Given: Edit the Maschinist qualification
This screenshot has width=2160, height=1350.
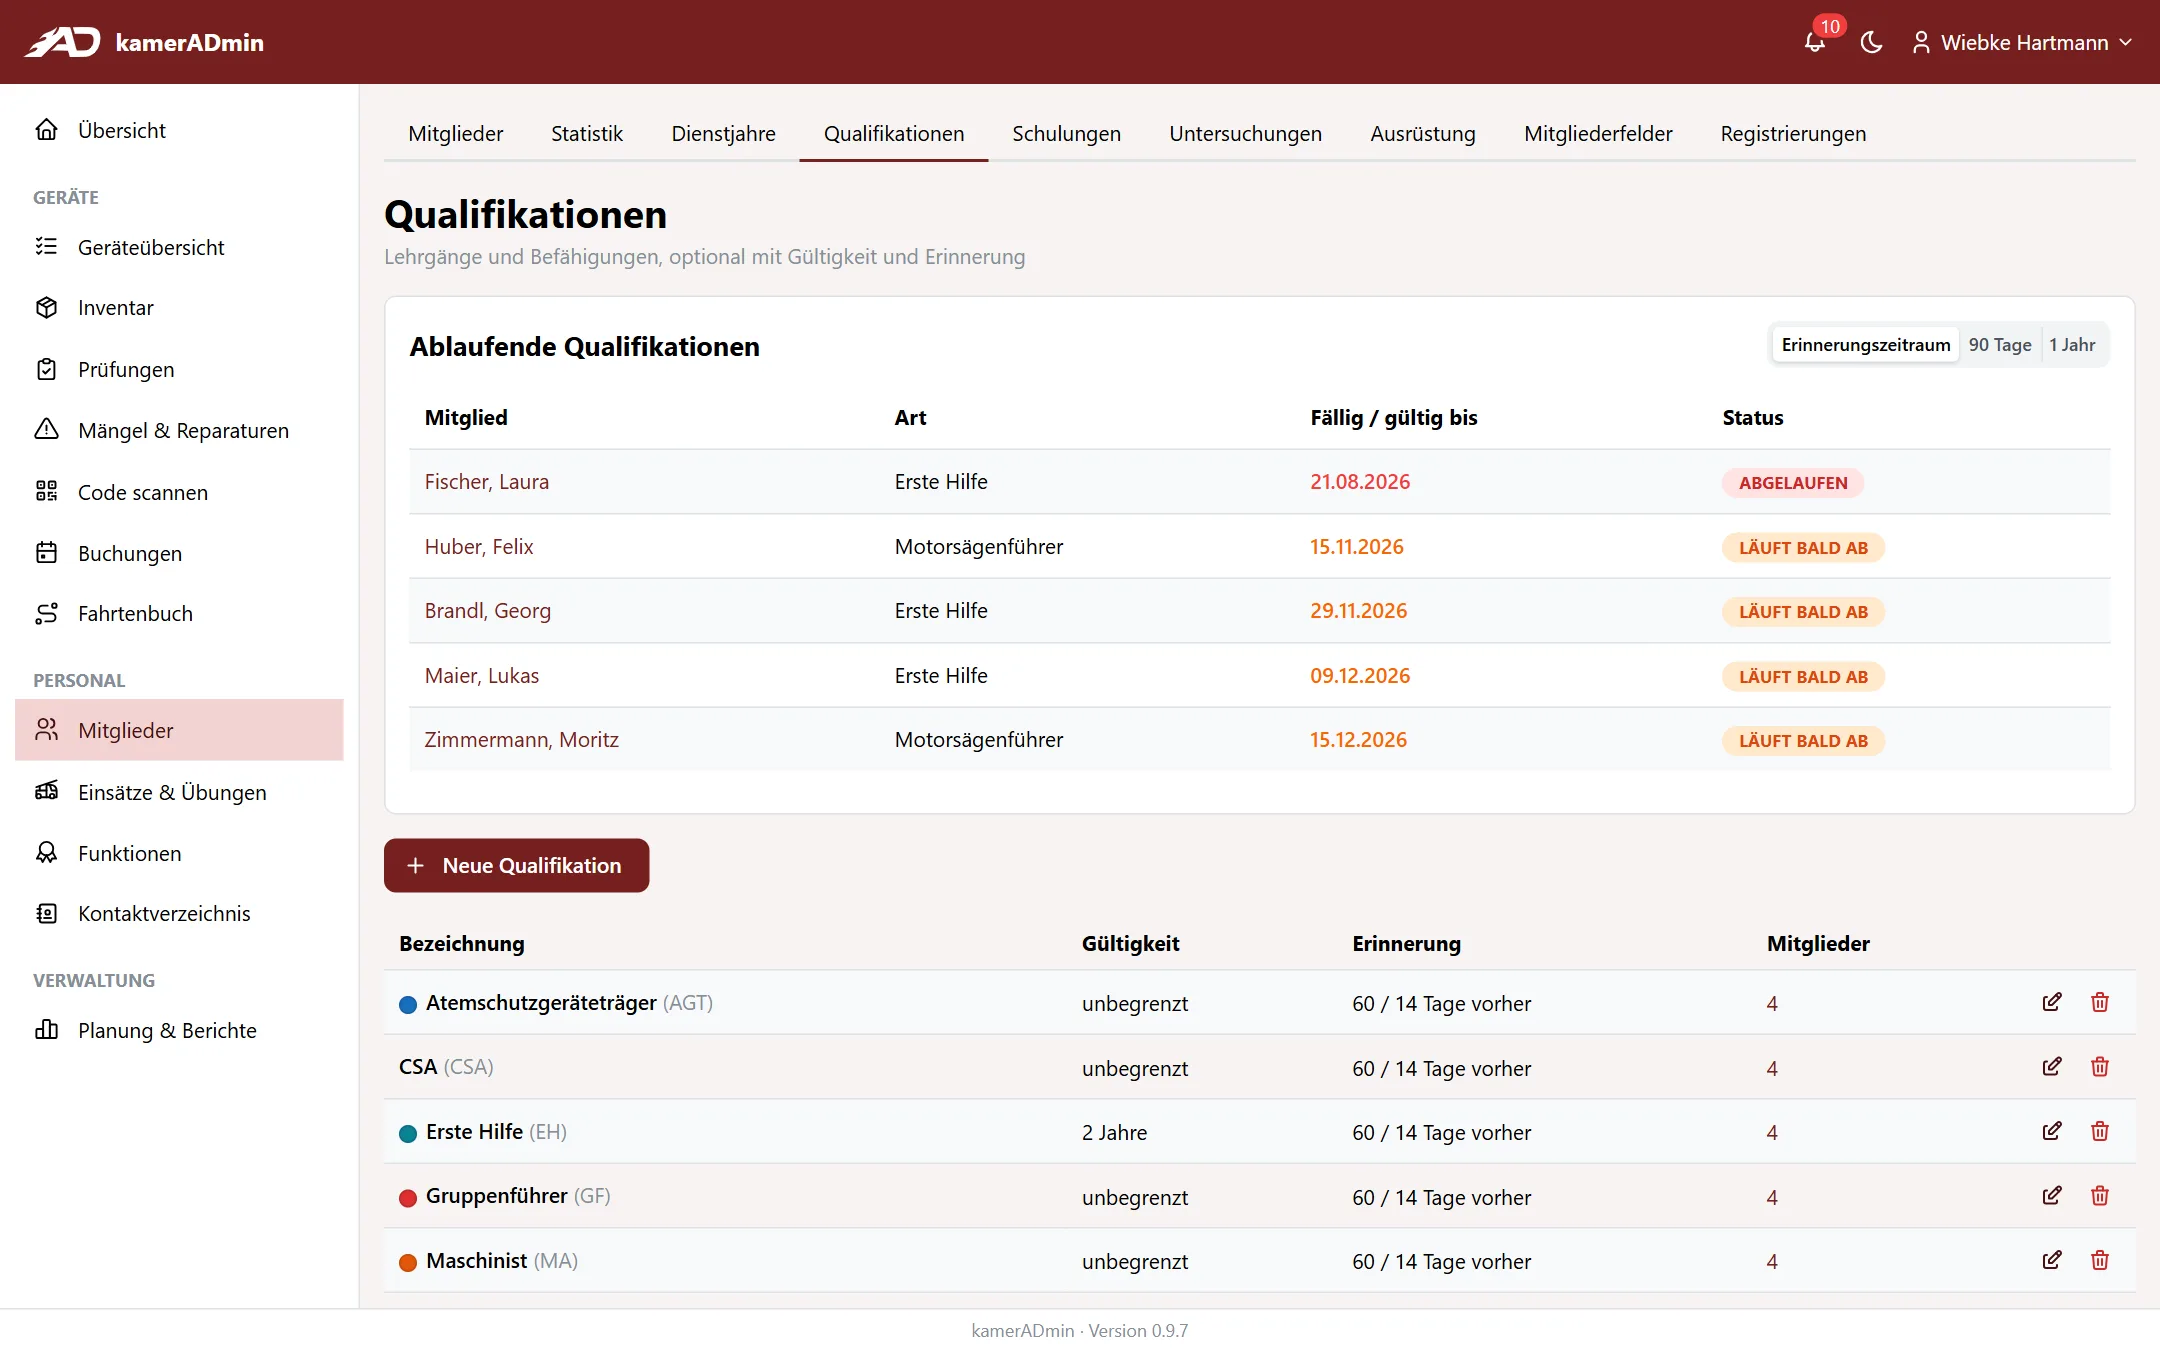Looking at the screenshot, I should point(2052,1260).
